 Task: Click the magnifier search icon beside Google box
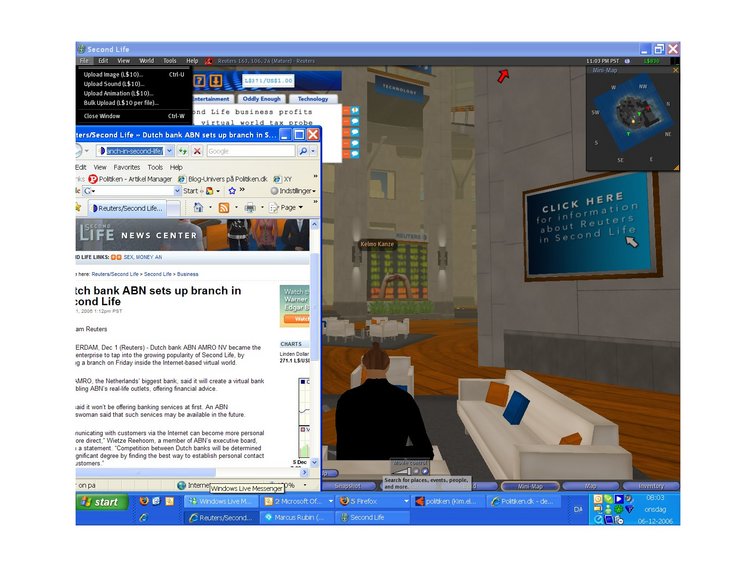(303, 151)
